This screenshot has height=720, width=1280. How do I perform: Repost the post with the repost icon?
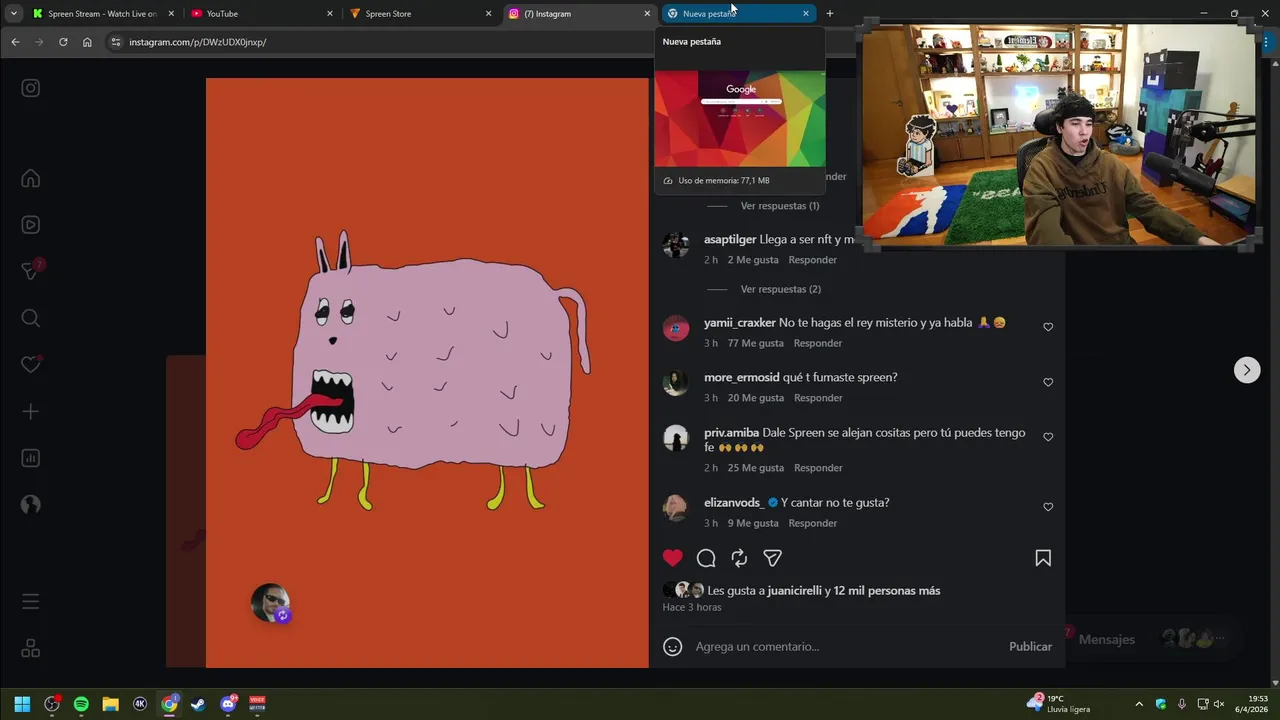point(739,558)
